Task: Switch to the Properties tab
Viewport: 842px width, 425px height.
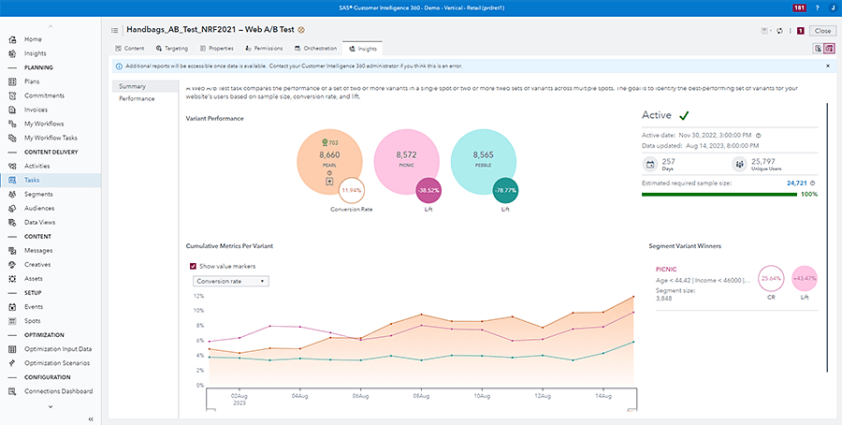Action: tap(216, 48)
